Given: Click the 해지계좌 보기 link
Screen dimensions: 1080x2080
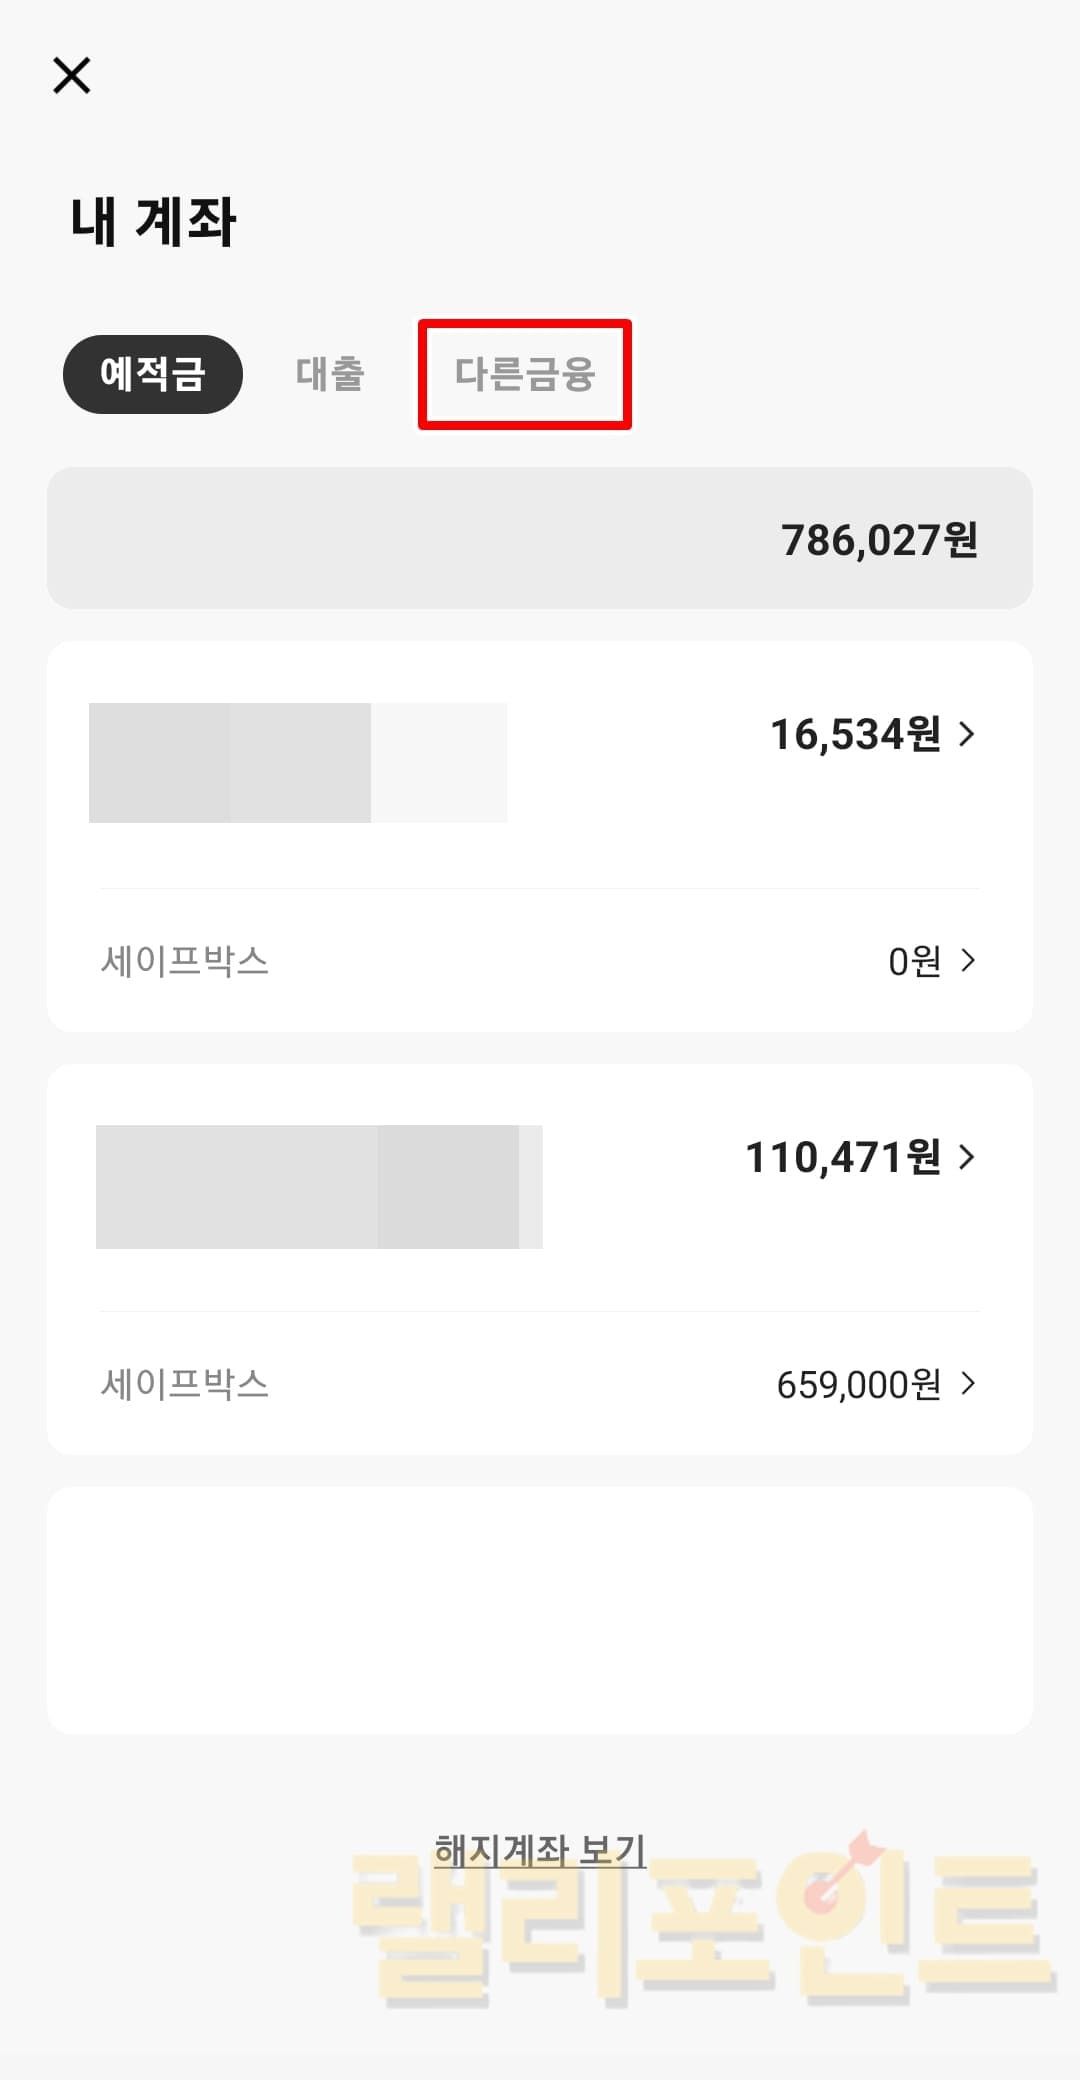Looking at the screenshot, I should tap(540, 1851).
